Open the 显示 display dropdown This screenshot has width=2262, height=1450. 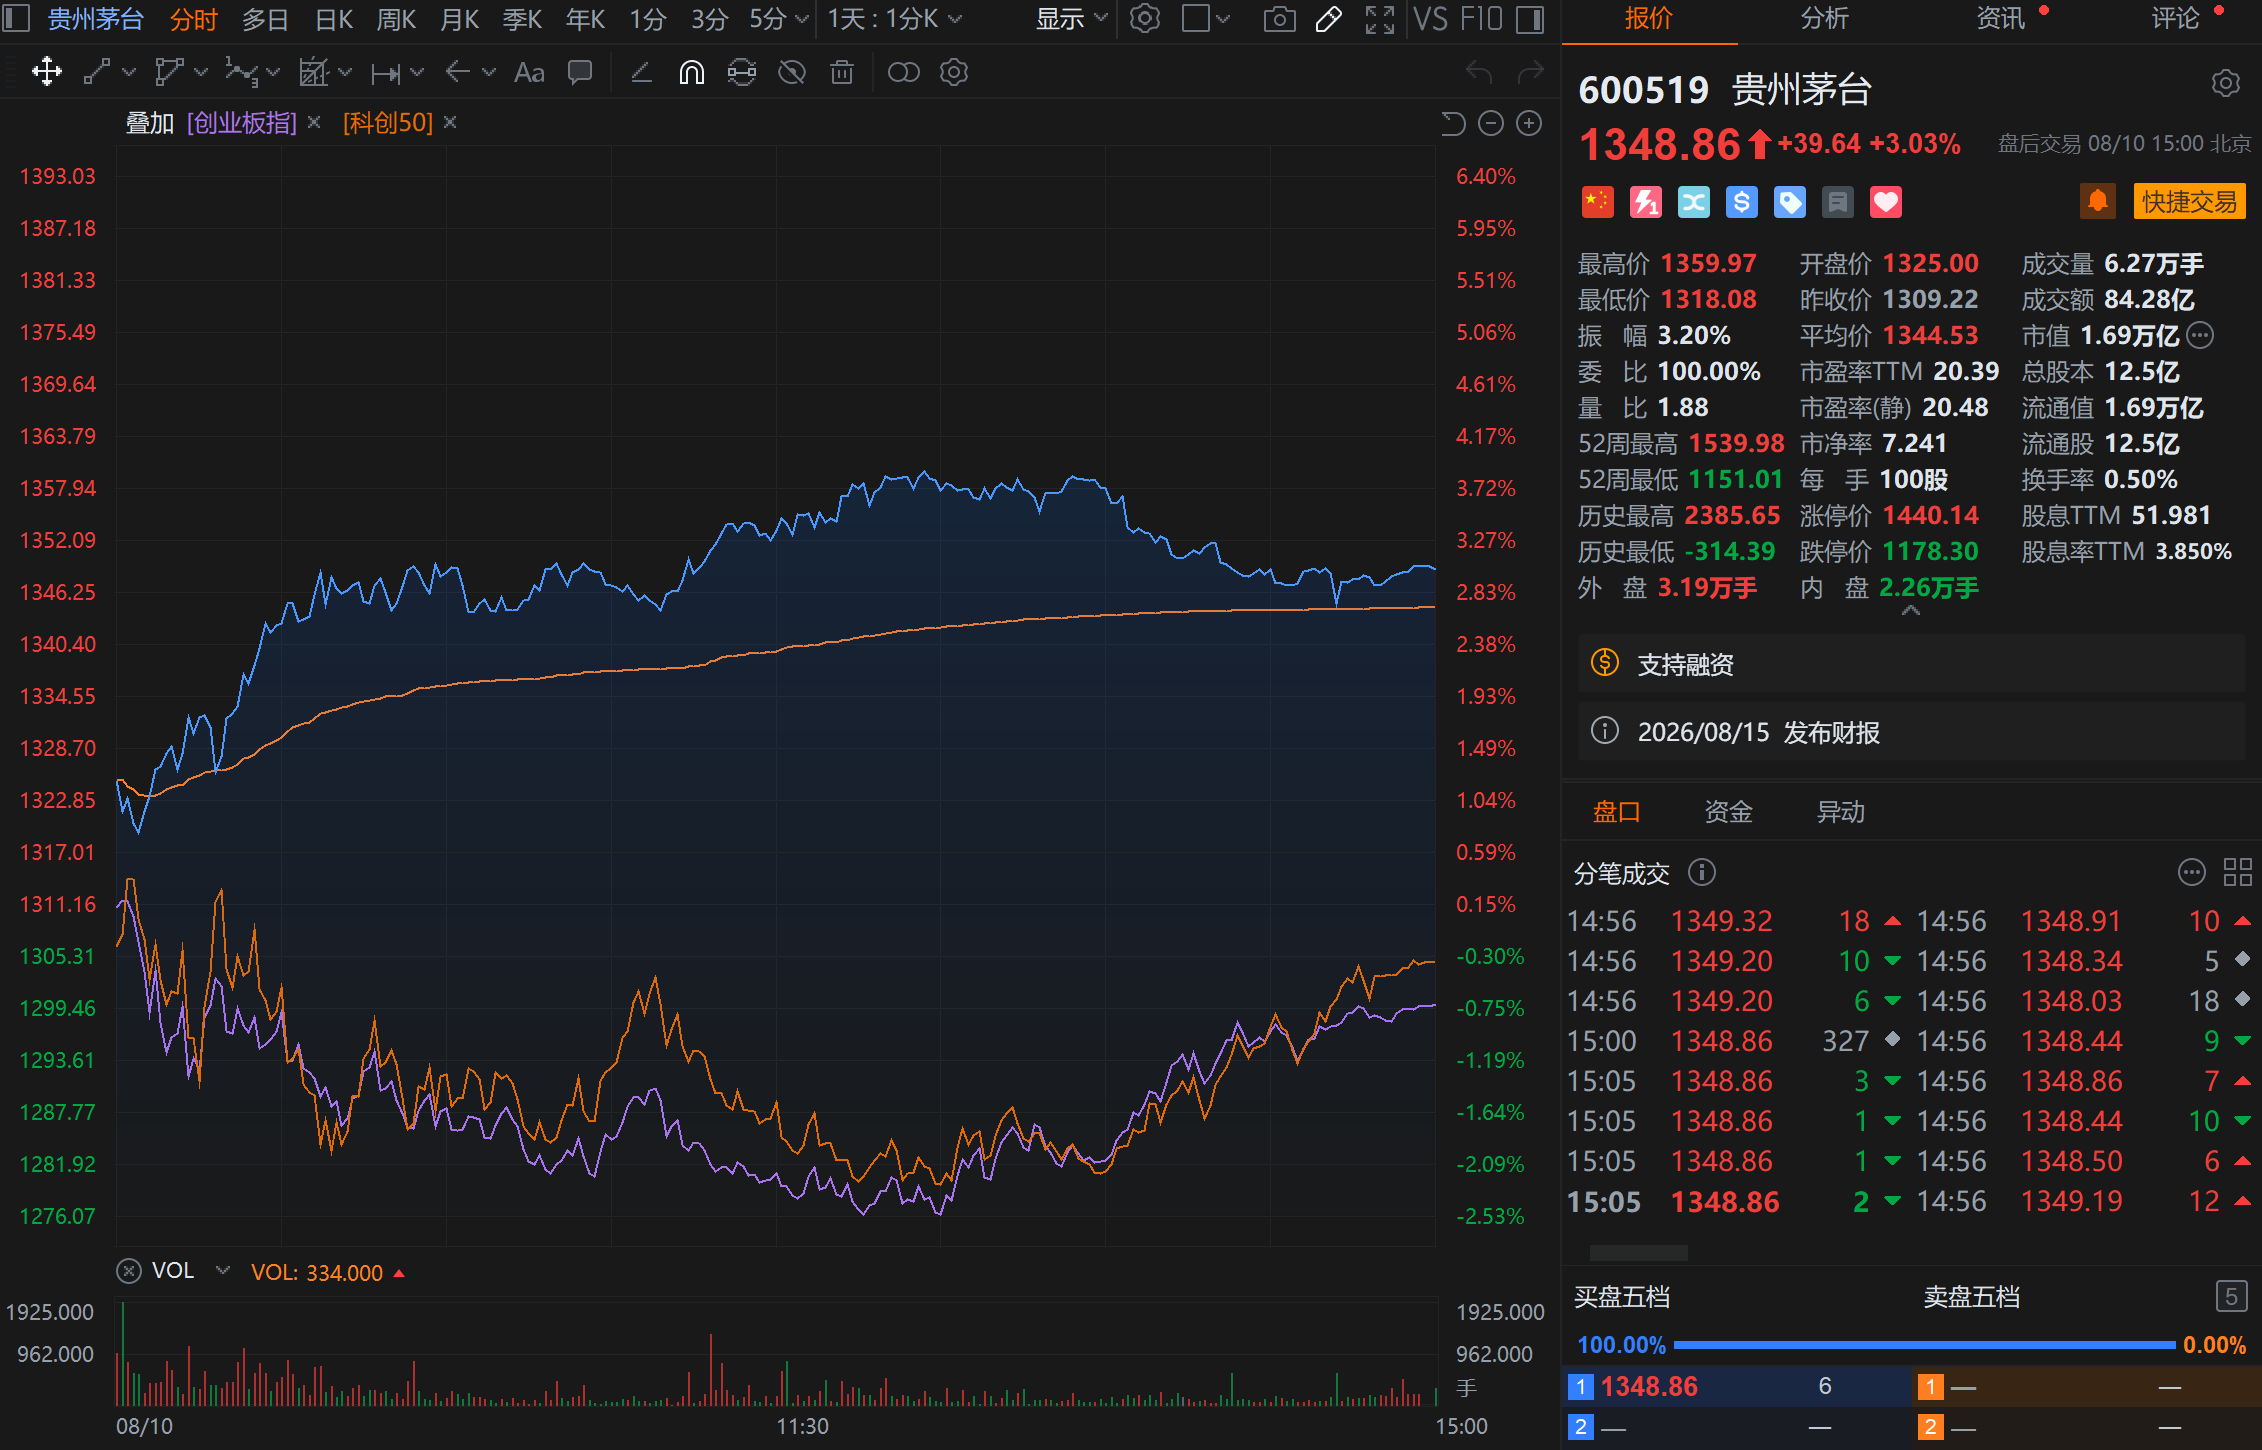coord(1072,19)
